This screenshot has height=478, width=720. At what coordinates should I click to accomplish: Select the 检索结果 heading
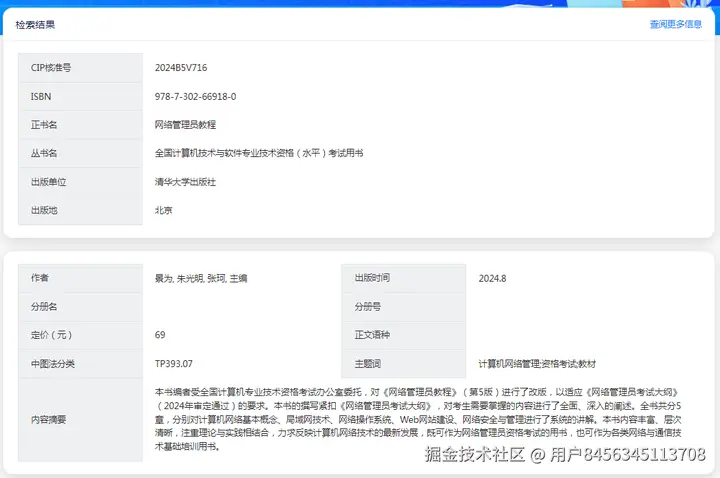coord(35,25)
